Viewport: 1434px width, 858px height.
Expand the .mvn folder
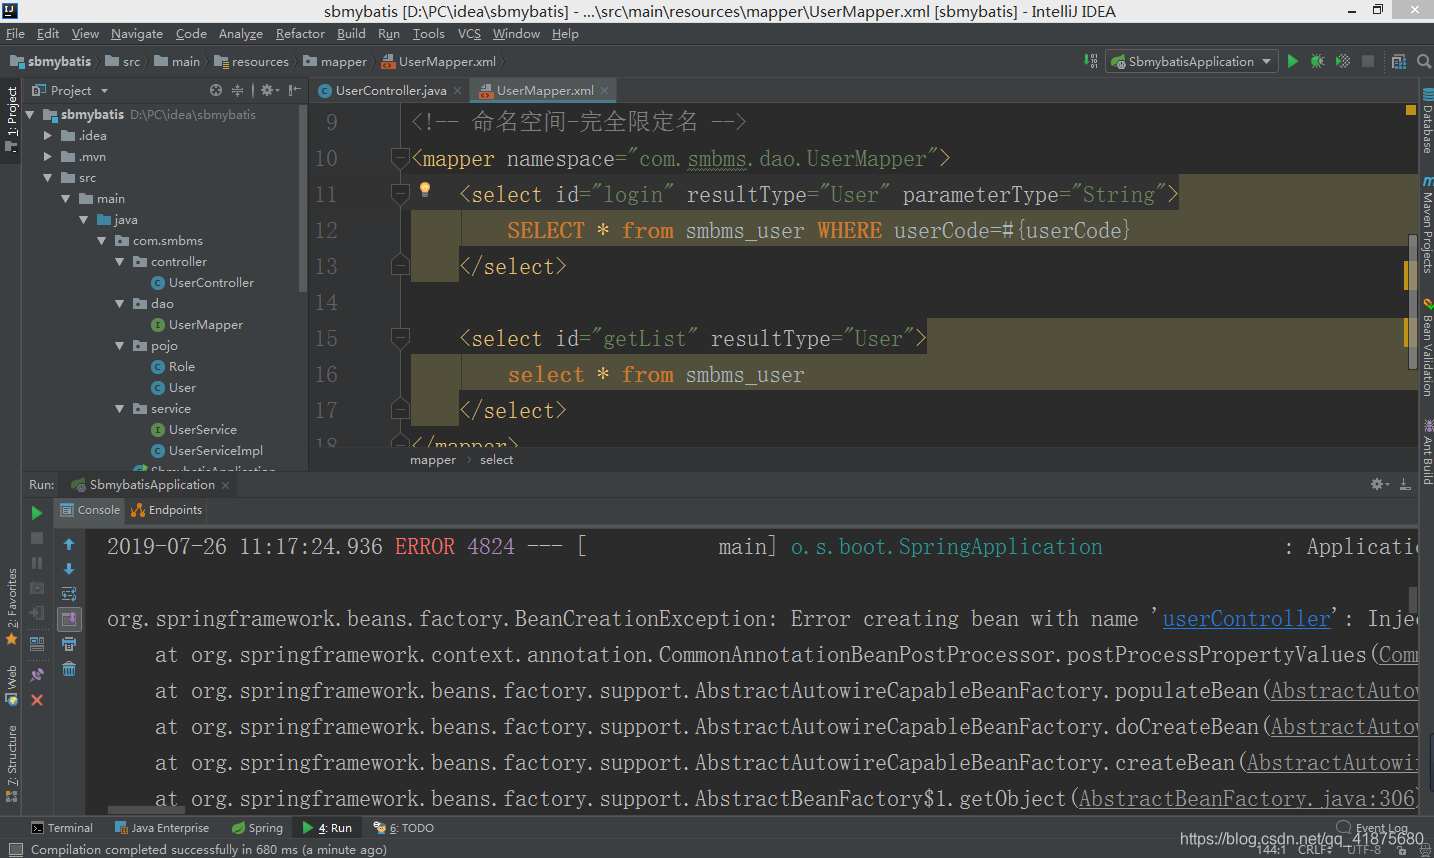tap(47, 156)
